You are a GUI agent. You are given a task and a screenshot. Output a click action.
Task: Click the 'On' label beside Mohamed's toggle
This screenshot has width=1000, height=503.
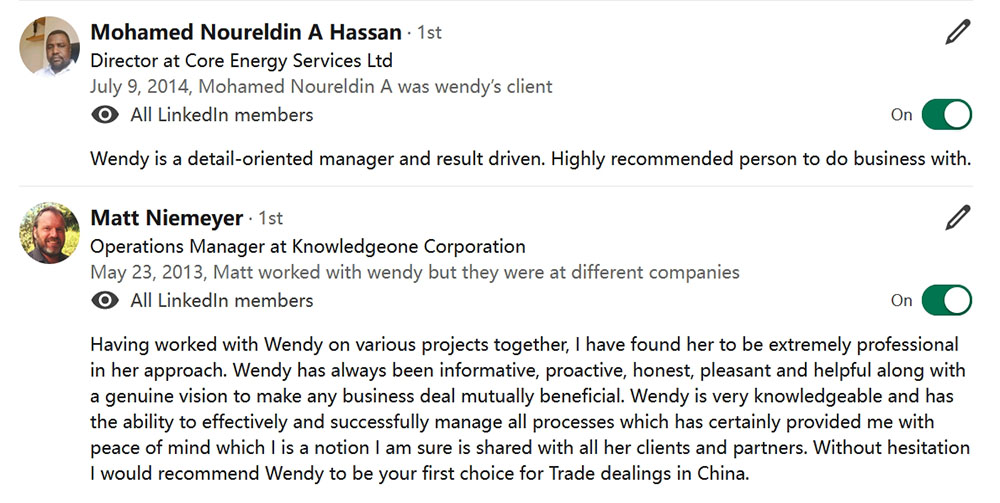point(902,115)
